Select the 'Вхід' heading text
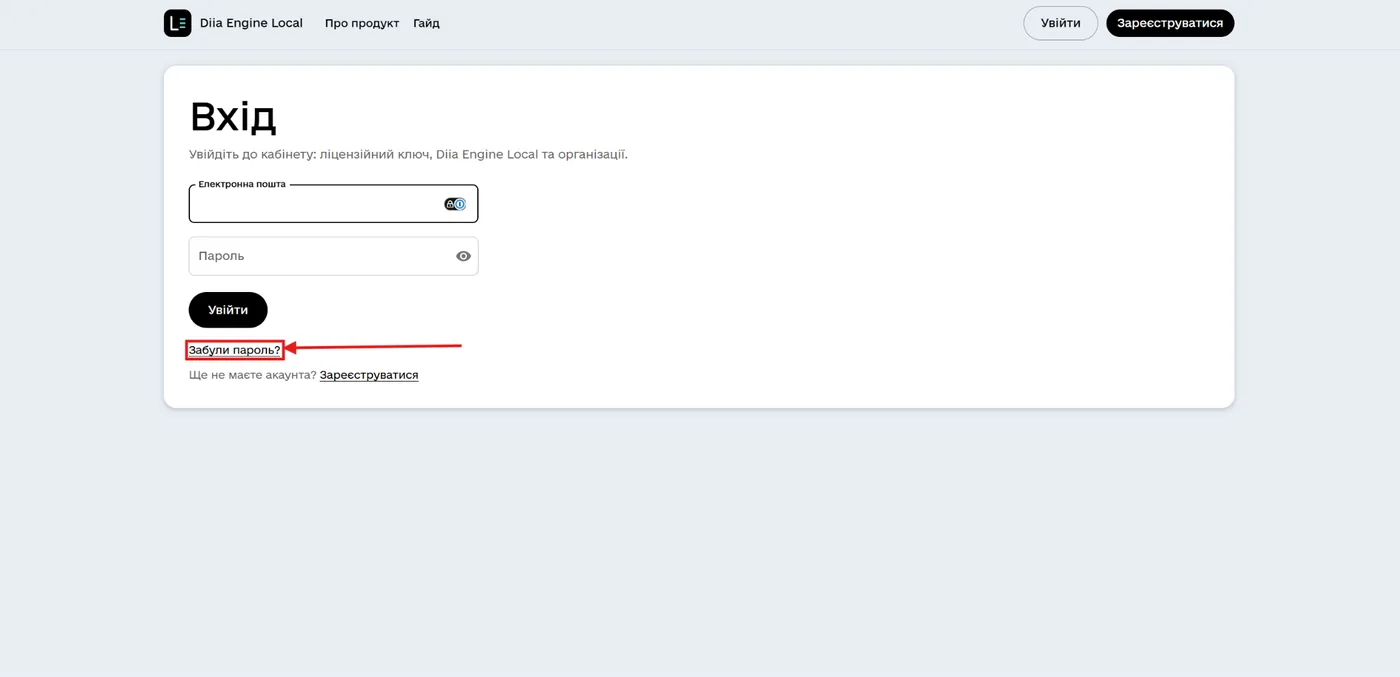Screen dimensions: 1400x677 tap(233, 117)
